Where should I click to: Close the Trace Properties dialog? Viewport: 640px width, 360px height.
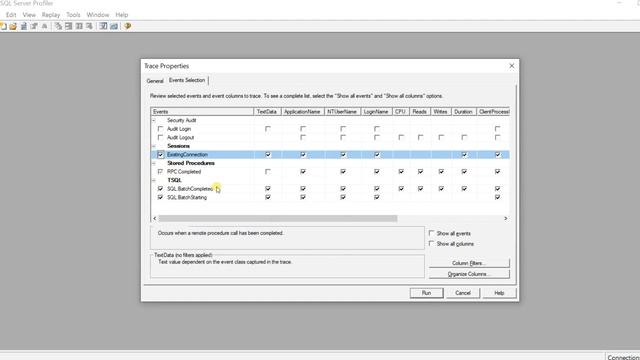pos(511,66)
